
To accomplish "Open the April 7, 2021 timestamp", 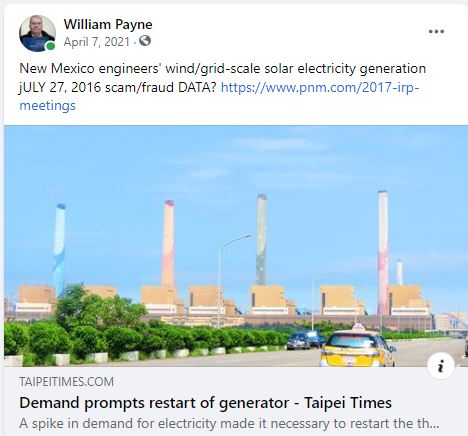I will (97, 42).
